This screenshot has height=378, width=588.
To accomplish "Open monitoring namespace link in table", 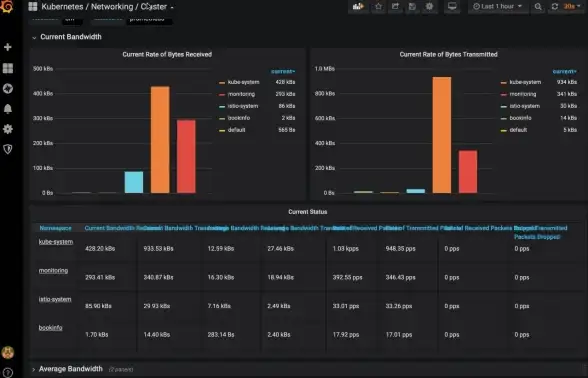I will (54, 270).
